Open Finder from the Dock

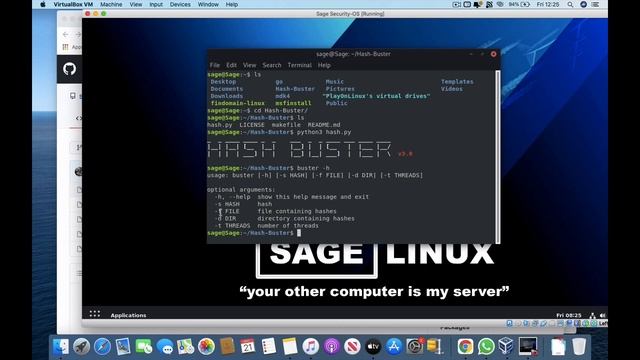pos(61,347)
